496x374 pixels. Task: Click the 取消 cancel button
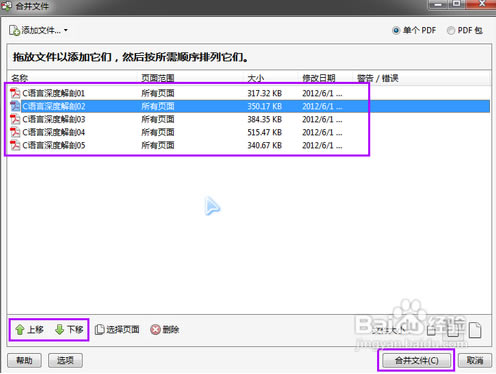coord(475,360)
